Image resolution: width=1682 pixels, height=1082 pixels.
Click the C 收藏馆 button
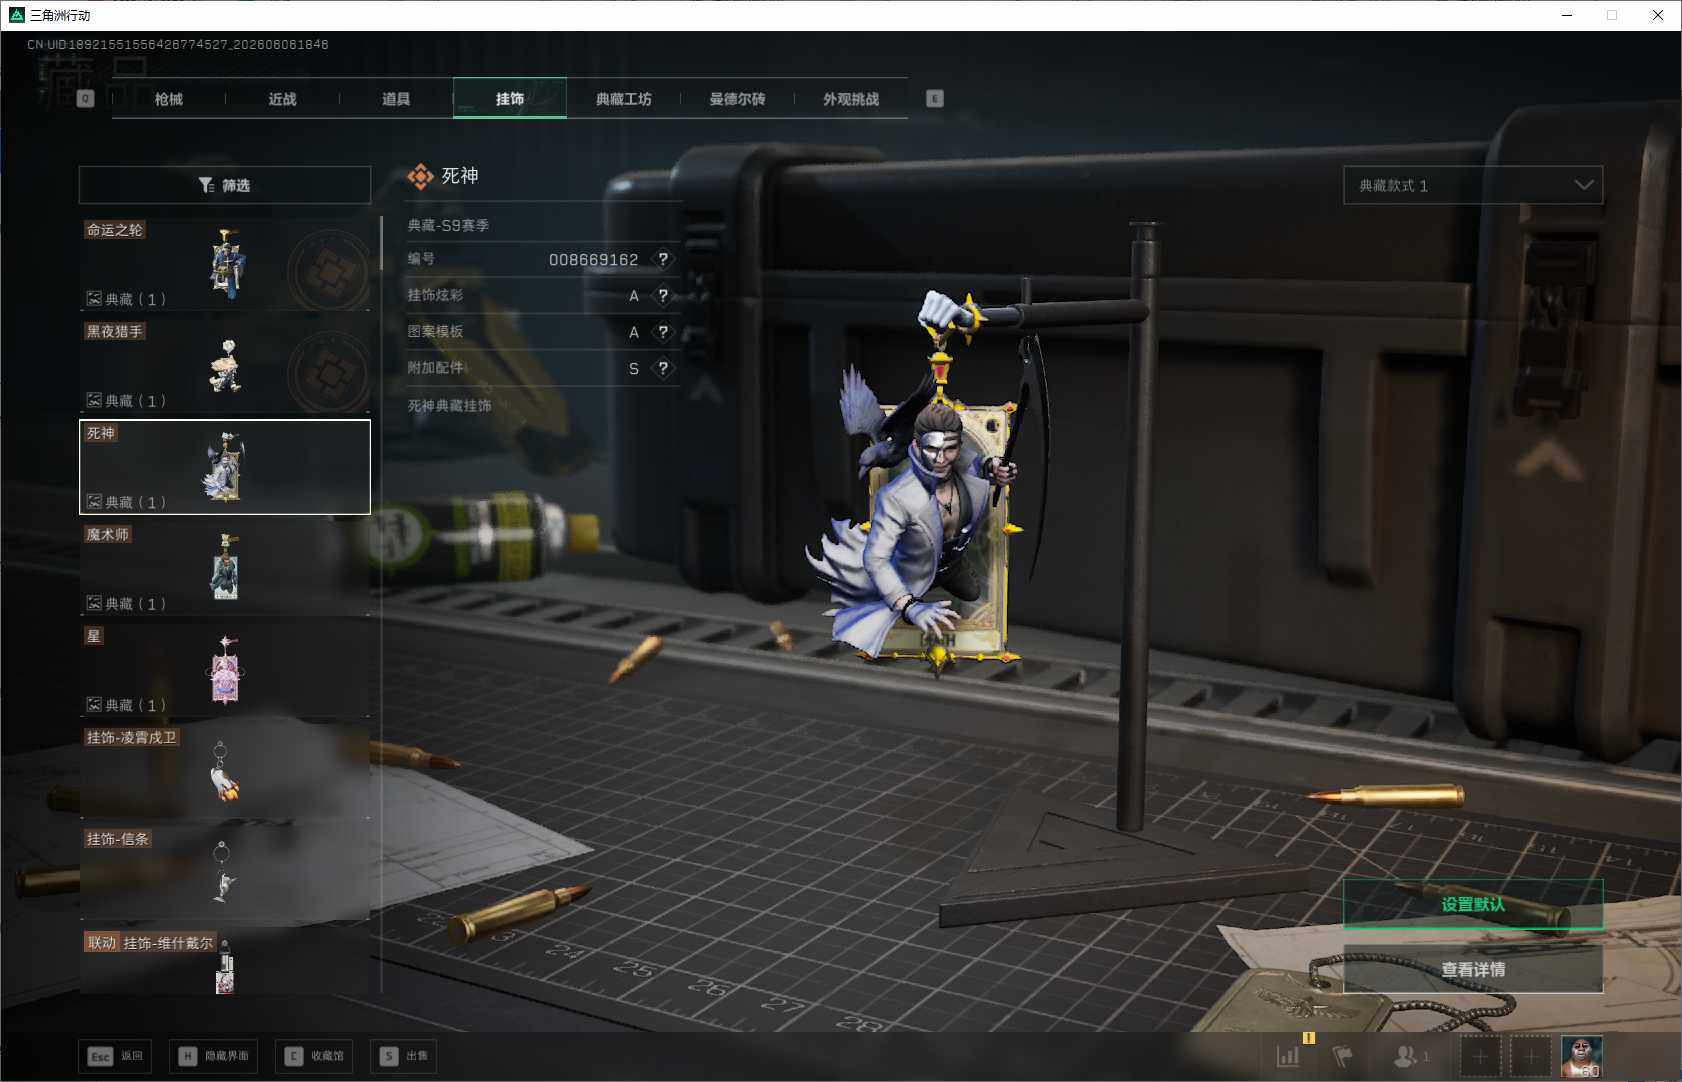(x=314, y=1056)
